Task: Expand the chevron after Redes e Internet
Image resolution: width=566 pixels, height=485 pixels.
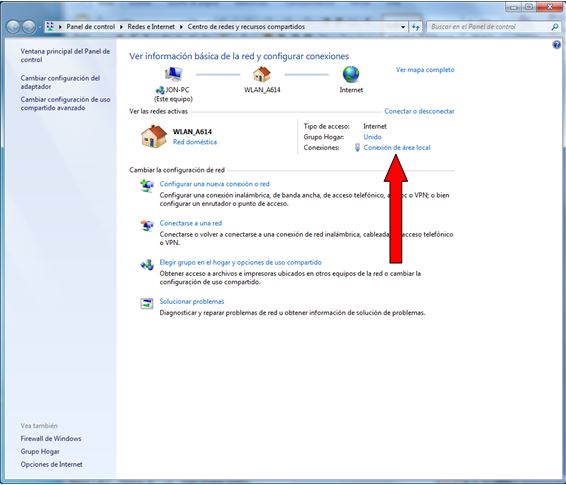Action: point(181,27)
